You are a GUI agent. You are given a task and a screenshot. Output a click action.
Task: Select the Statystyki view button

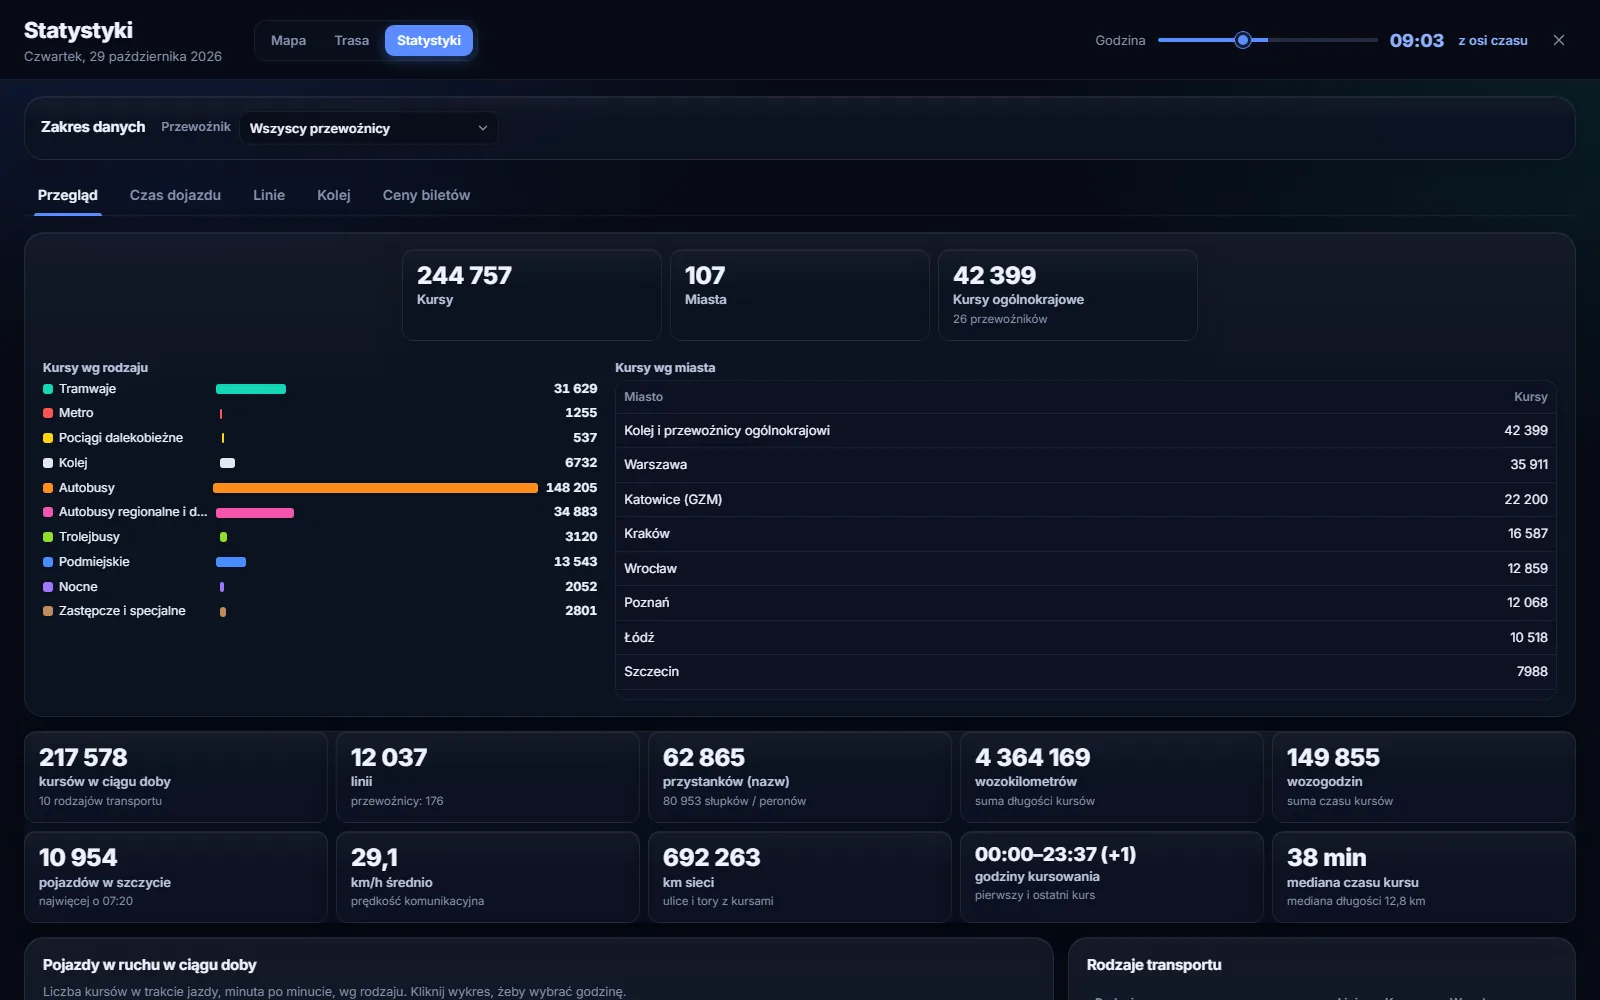(429, 40)
